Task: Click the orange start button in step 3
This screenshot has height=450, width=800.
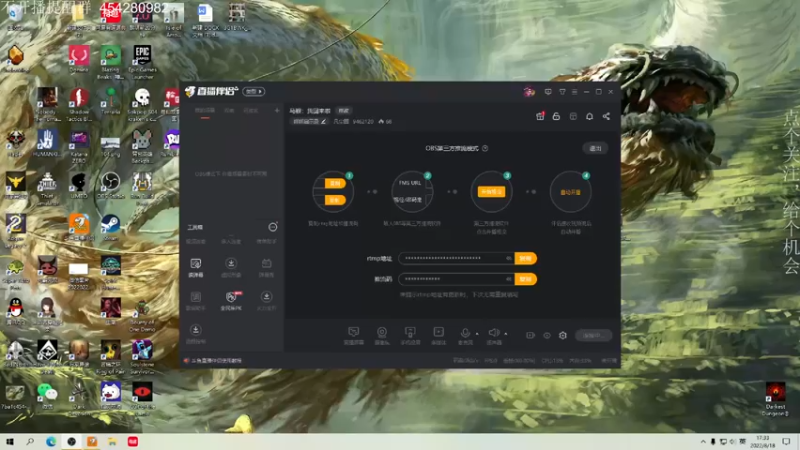Action: click(491, 192)
